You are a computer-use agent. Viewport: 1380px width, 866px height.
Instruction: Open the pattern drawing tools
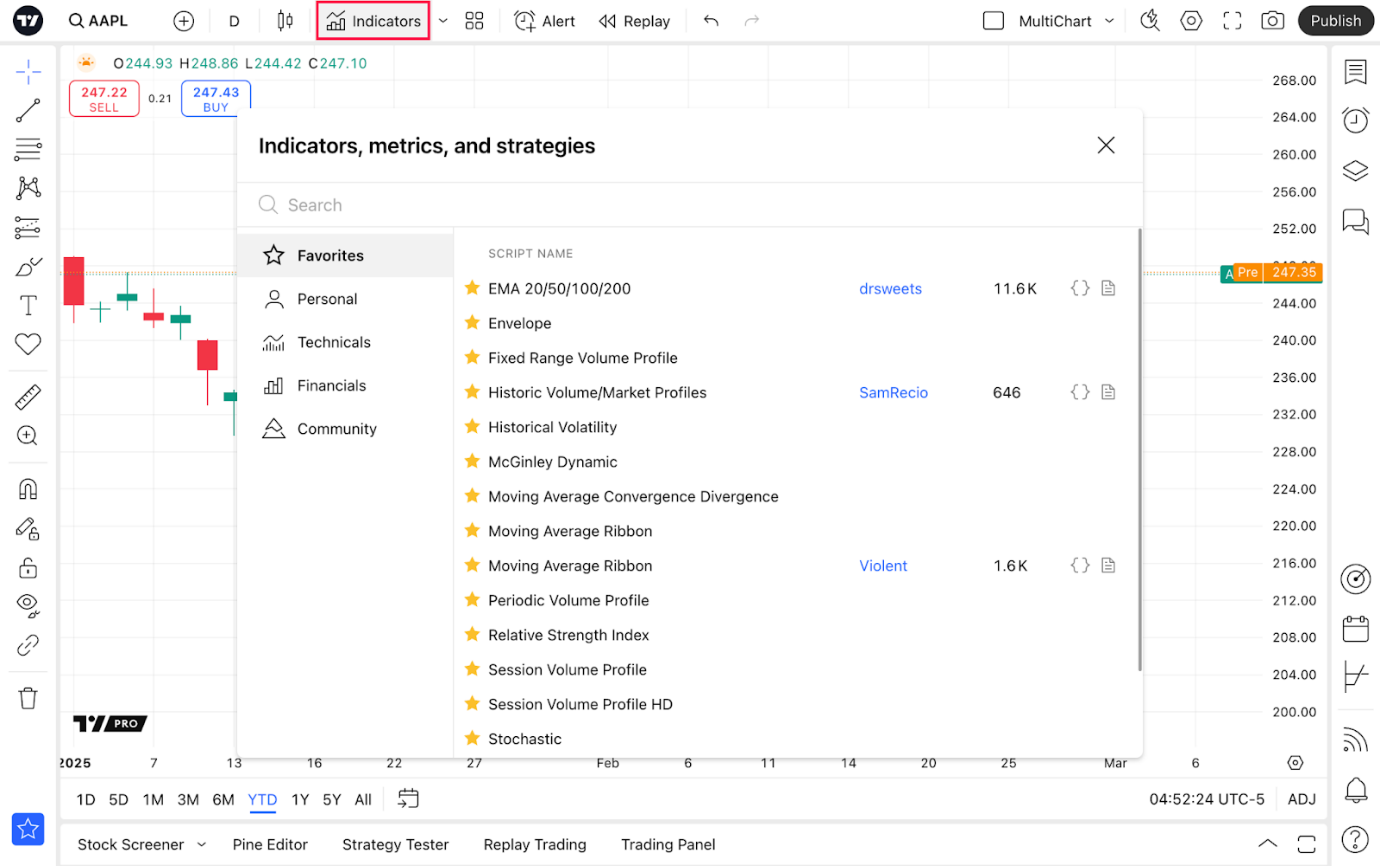tap(28, 188)
